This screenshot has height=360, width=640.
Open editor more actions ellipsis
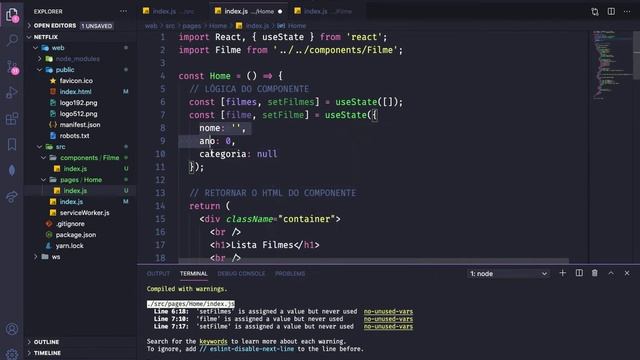point(627,11)
